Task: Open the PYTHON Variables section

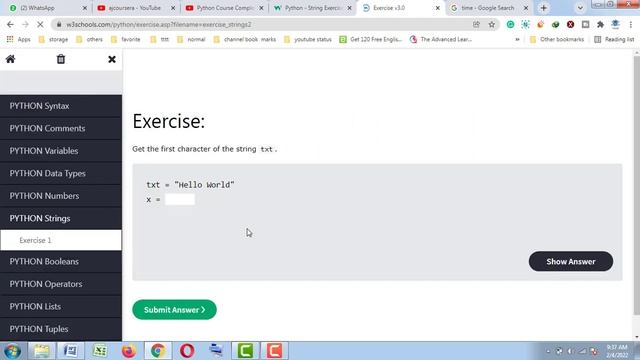Action: coord(61,151)
